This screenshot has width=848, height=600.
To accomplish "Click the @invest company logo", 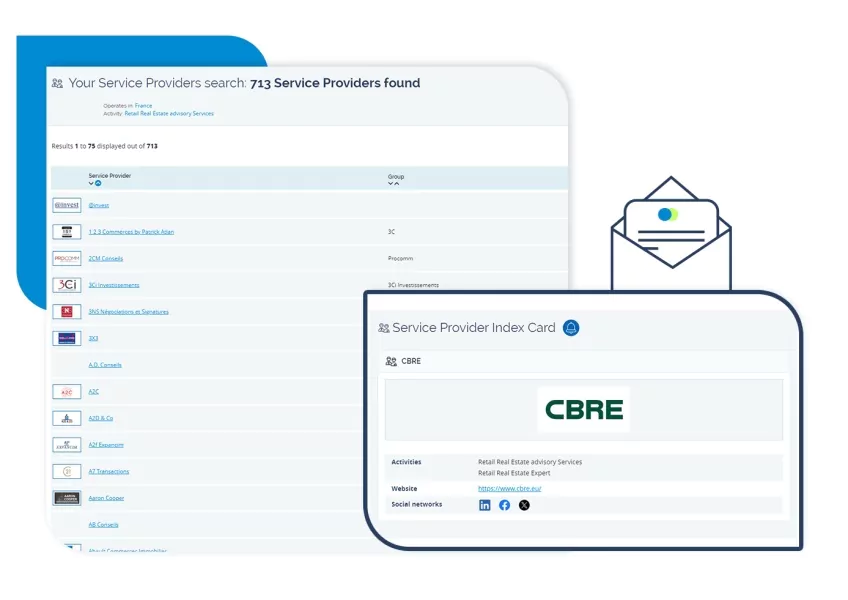I will click(x=66, y=205).
